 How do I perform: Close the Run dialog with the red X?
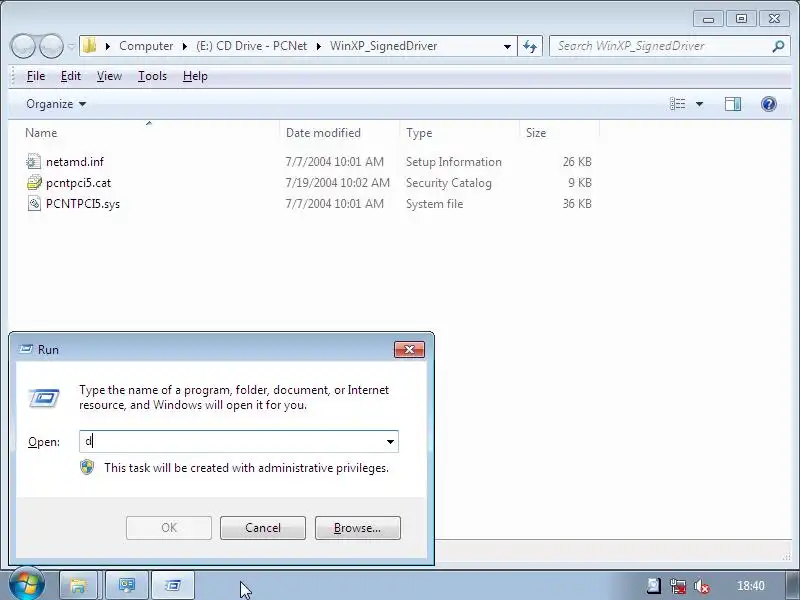point(409,349)
